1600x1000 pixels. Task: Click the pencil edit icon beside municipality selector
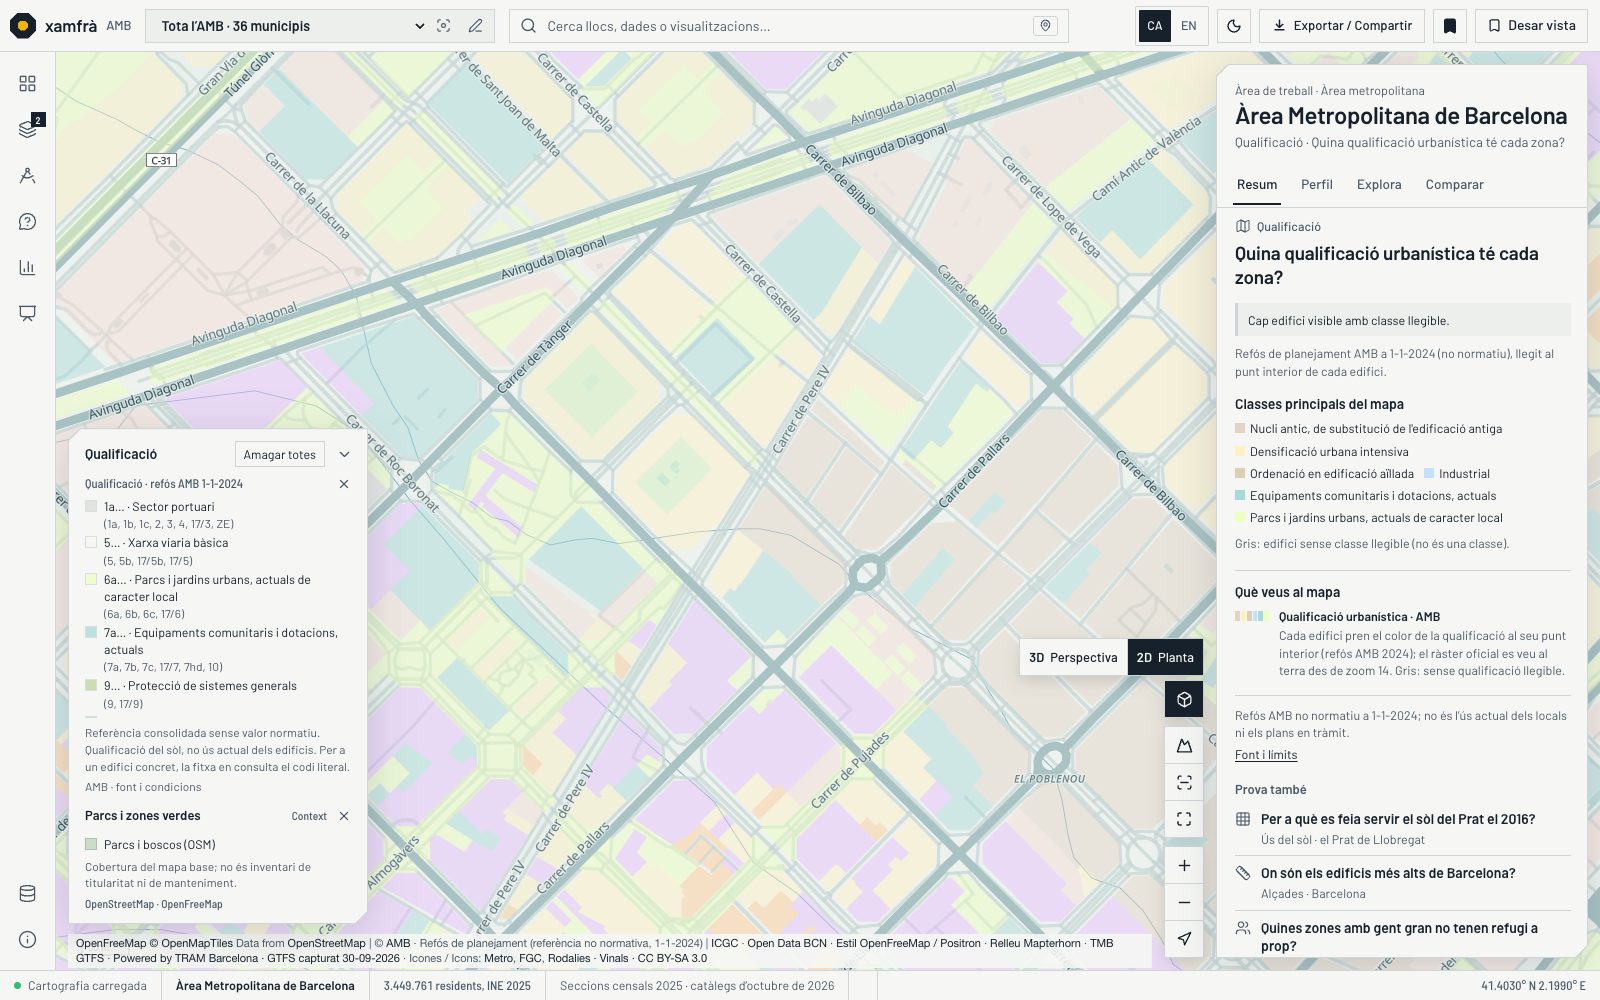click(475, 26)
